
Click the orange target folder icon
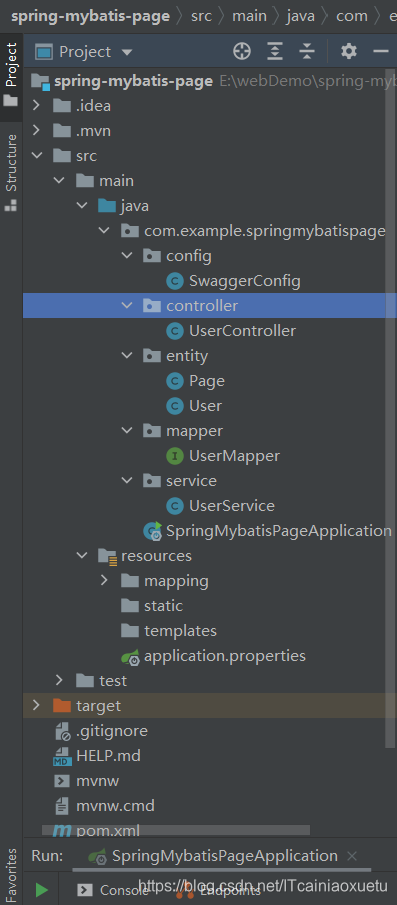pos(62,705)
